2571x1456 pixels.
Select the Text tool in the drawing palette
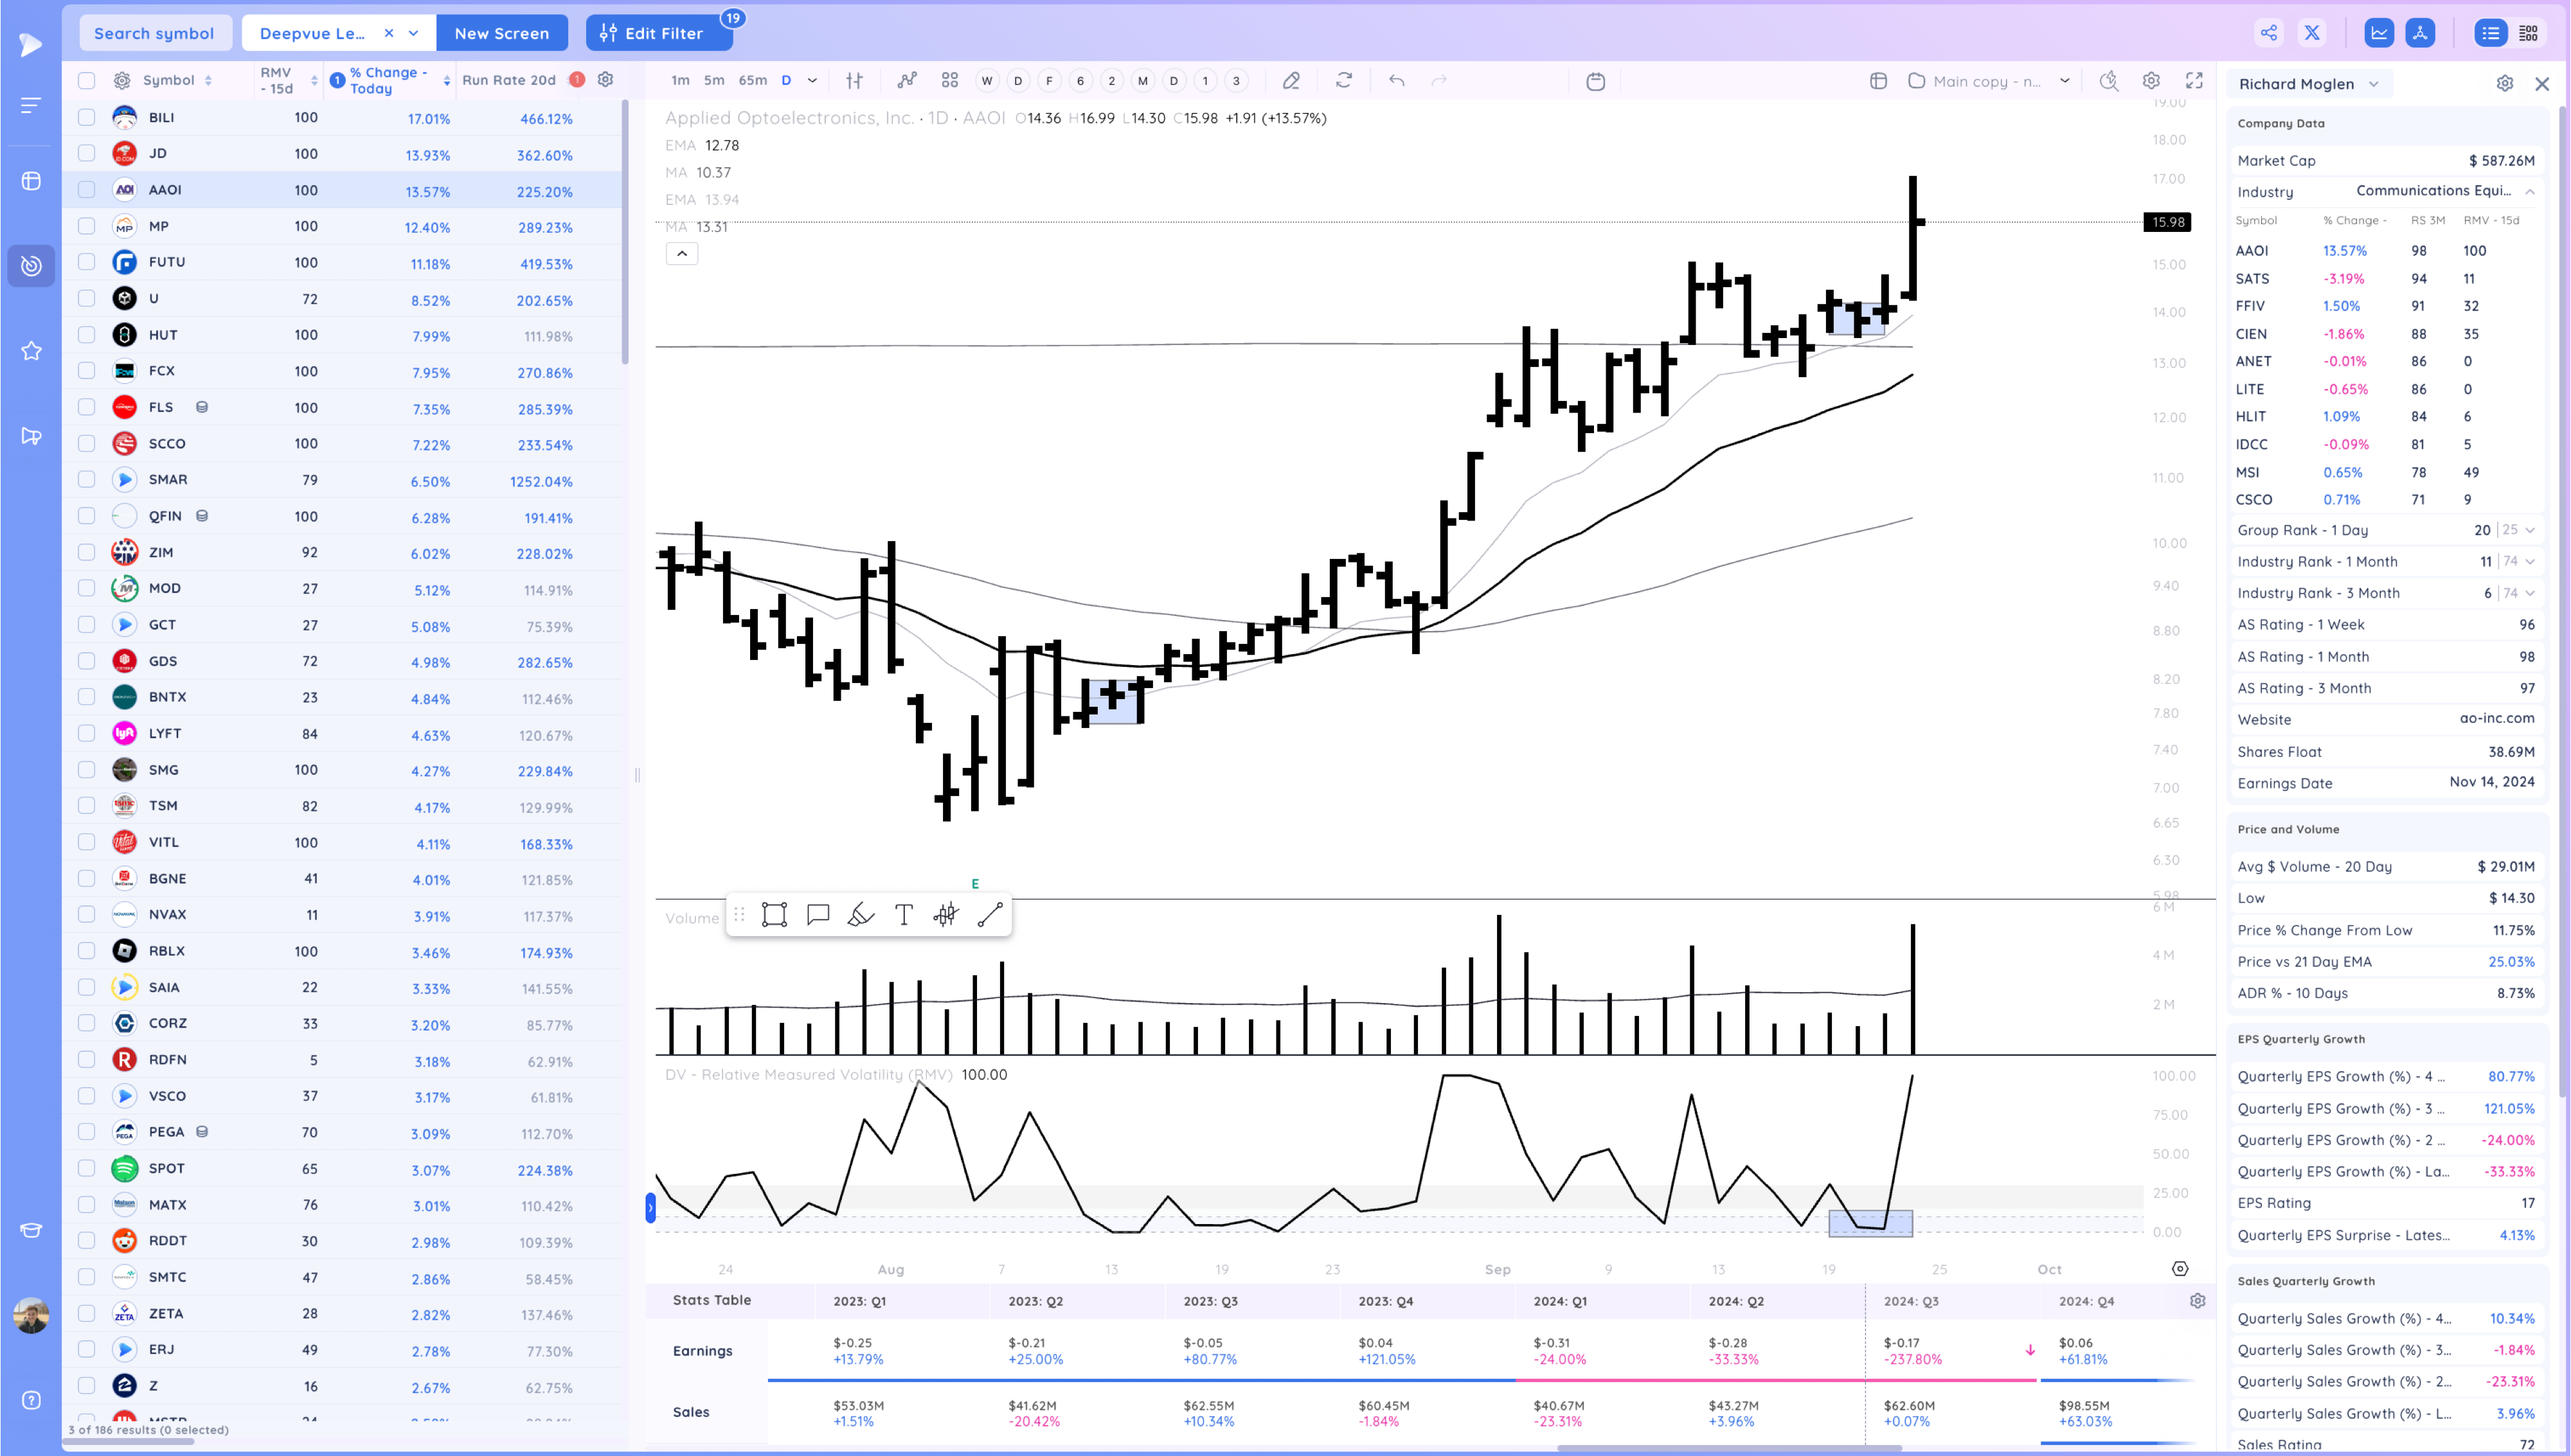click(x=903, y=913)
